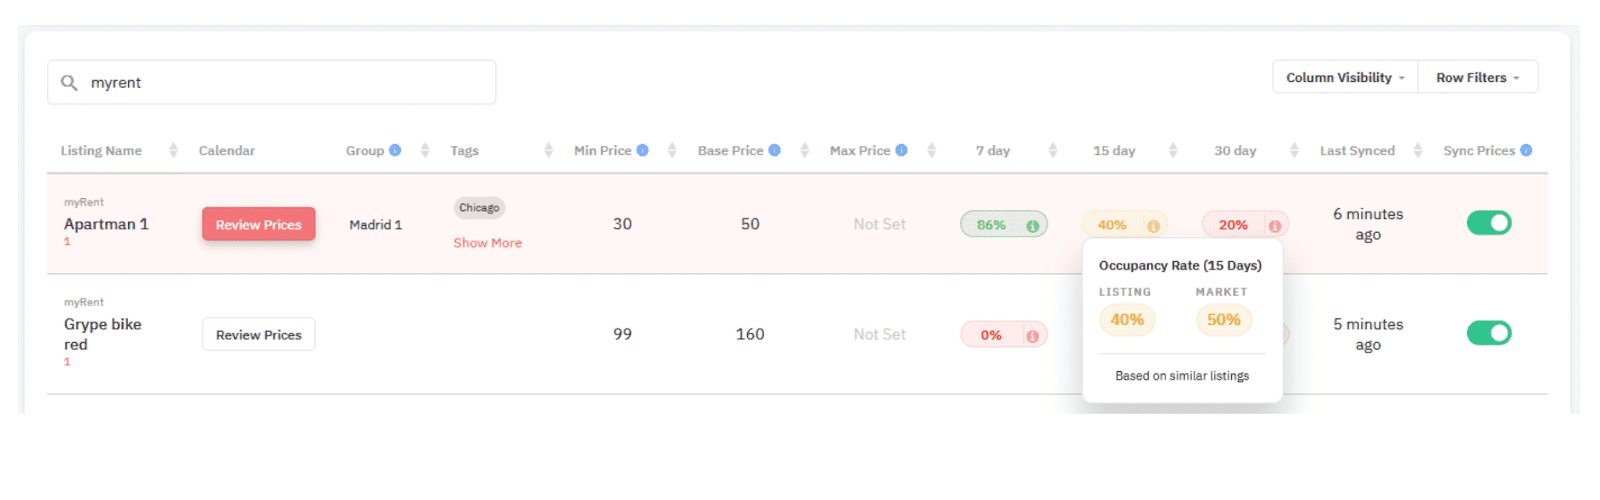Sort by 7 day column arrows
The width and height of the screenshot is (1600, 500).
coord(1052,150)
